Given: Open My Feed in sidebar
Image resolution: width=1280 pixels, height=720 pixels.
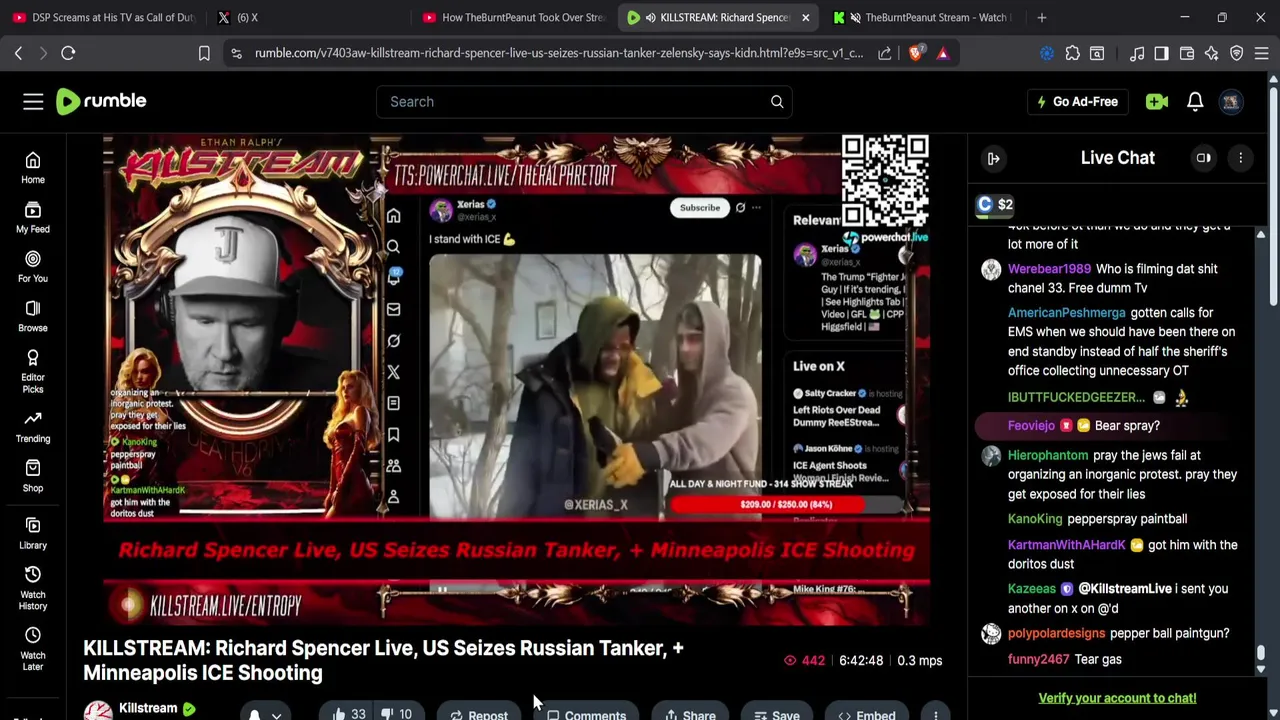Looking at the screenshot, I should click(33, 217).
